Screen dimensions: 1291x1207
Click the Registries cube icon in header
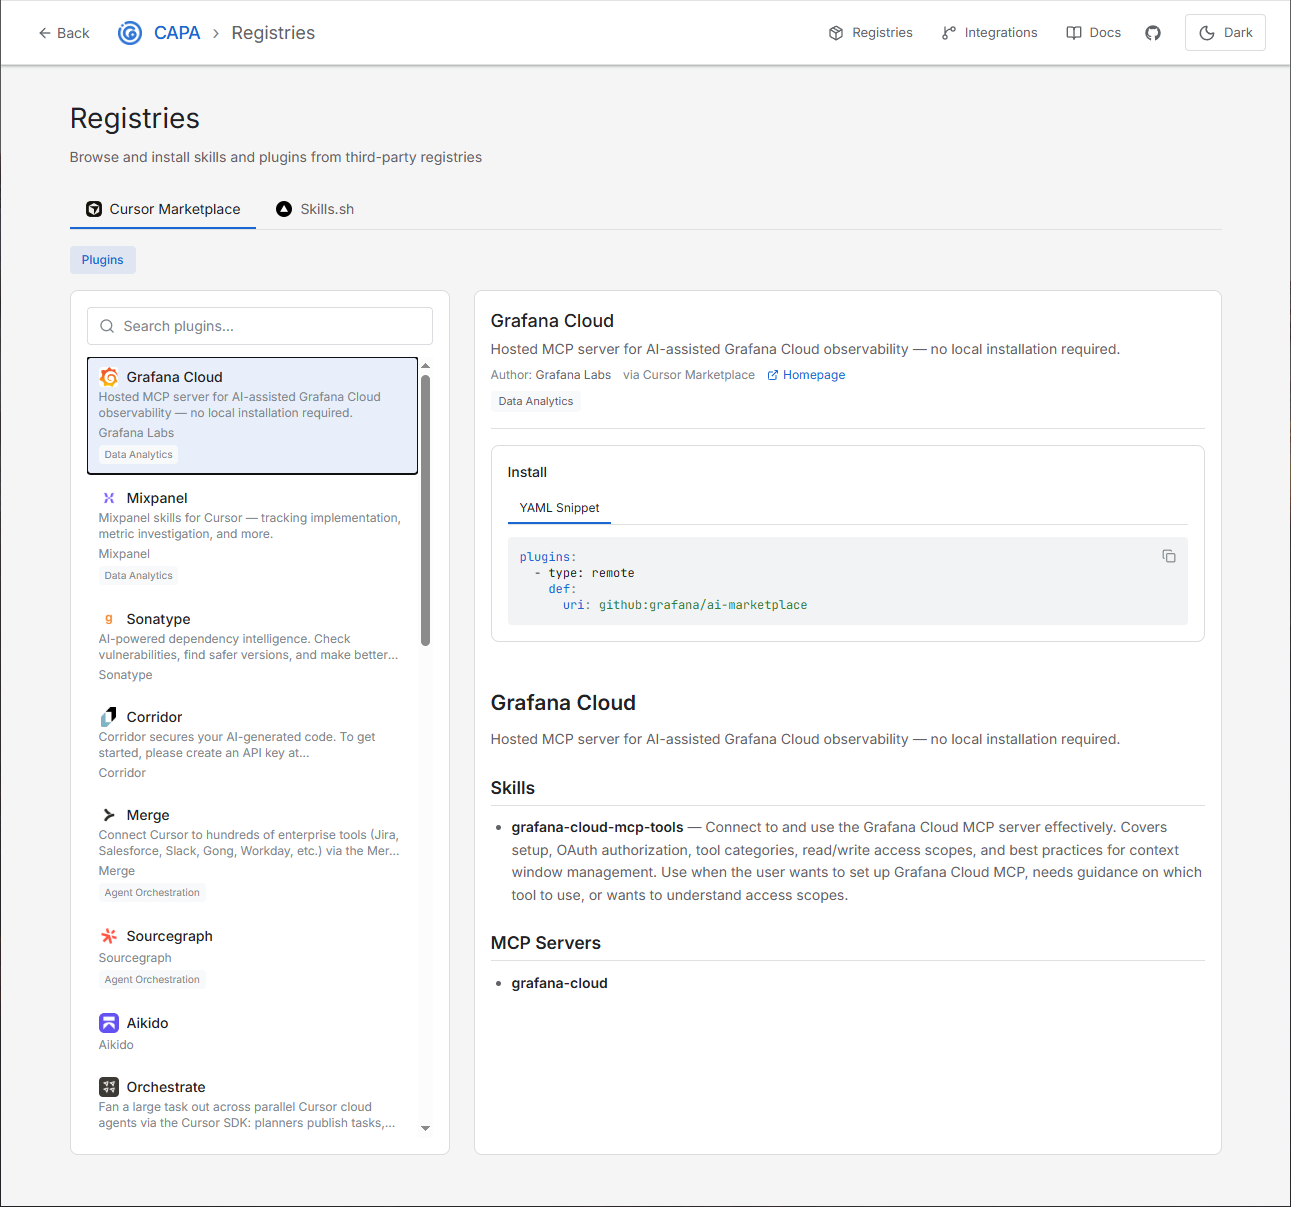click(x=836, y=33)
